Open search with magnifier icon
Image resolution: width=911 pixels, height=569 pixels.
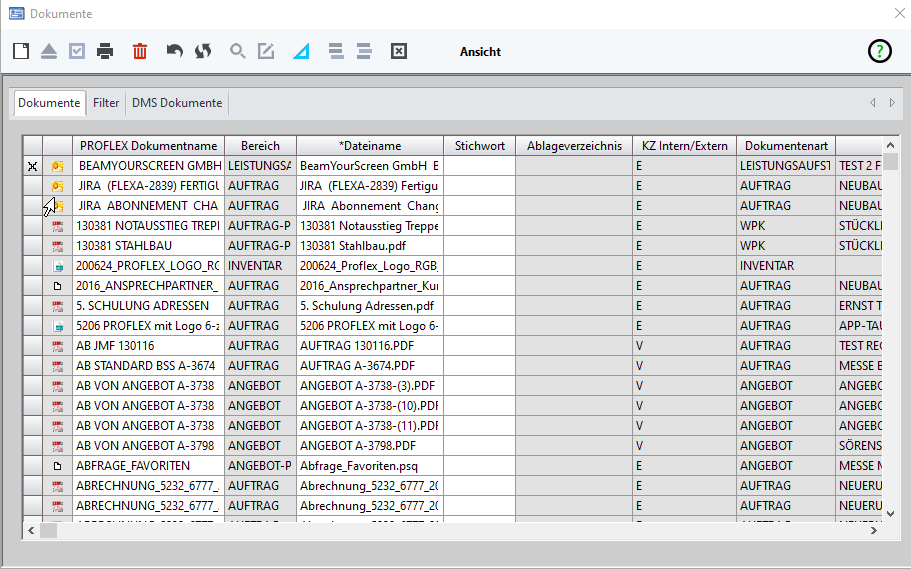(x=238, y=51)
